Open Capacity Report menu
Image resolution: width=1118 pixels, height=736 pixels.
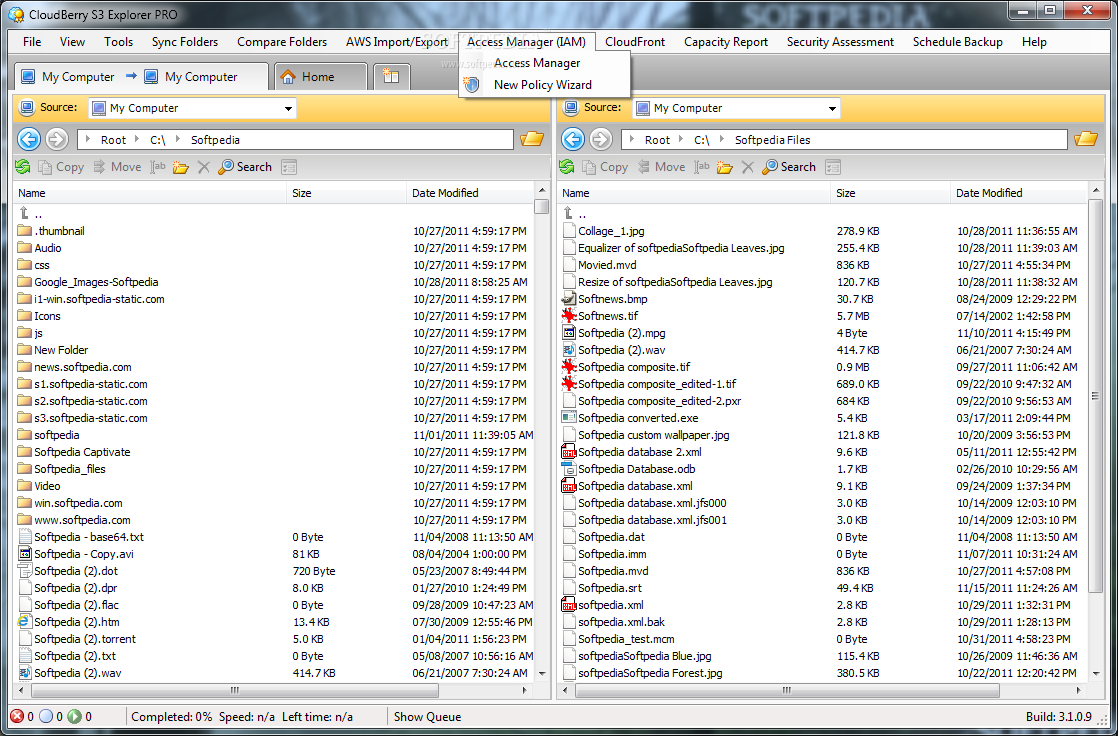726,42
